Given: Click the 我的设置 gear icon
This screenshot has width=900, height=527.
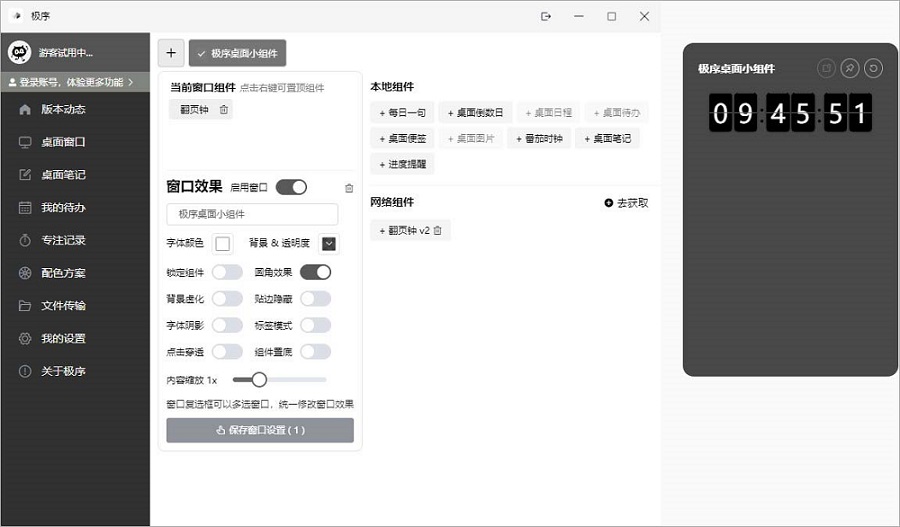Looking at the screenshot, I should point(25,338).
